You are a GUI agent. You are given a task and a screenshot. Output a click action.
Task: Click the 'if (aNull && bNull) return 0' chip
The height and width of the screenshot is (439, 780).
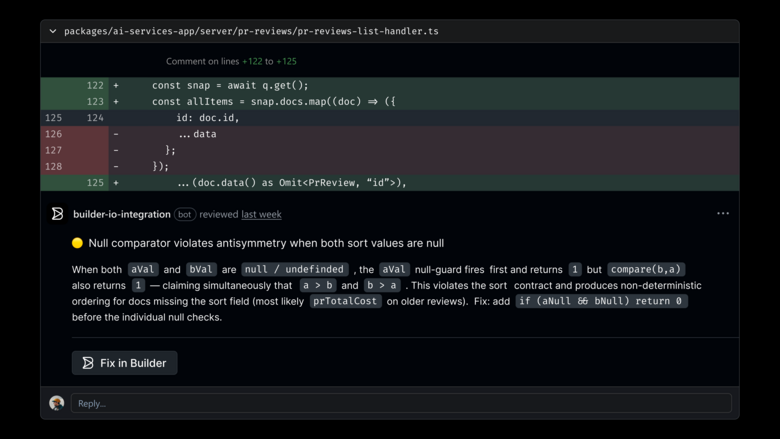(601, 301)
